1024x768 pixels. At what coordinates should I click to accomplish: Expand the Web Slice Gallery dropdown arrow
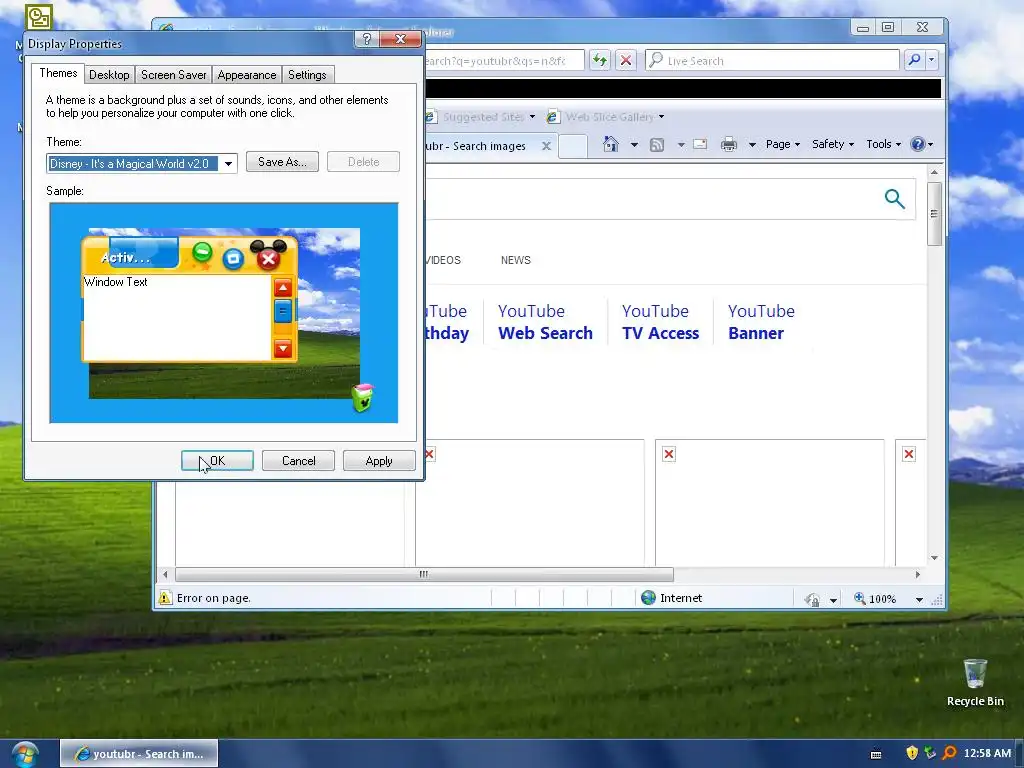point(662,117)
